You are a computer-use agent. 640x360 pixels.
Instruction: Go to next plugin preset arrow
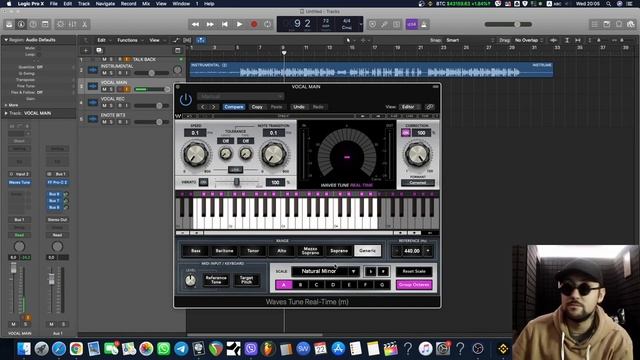pyautogui.click(x=213, y=107)
